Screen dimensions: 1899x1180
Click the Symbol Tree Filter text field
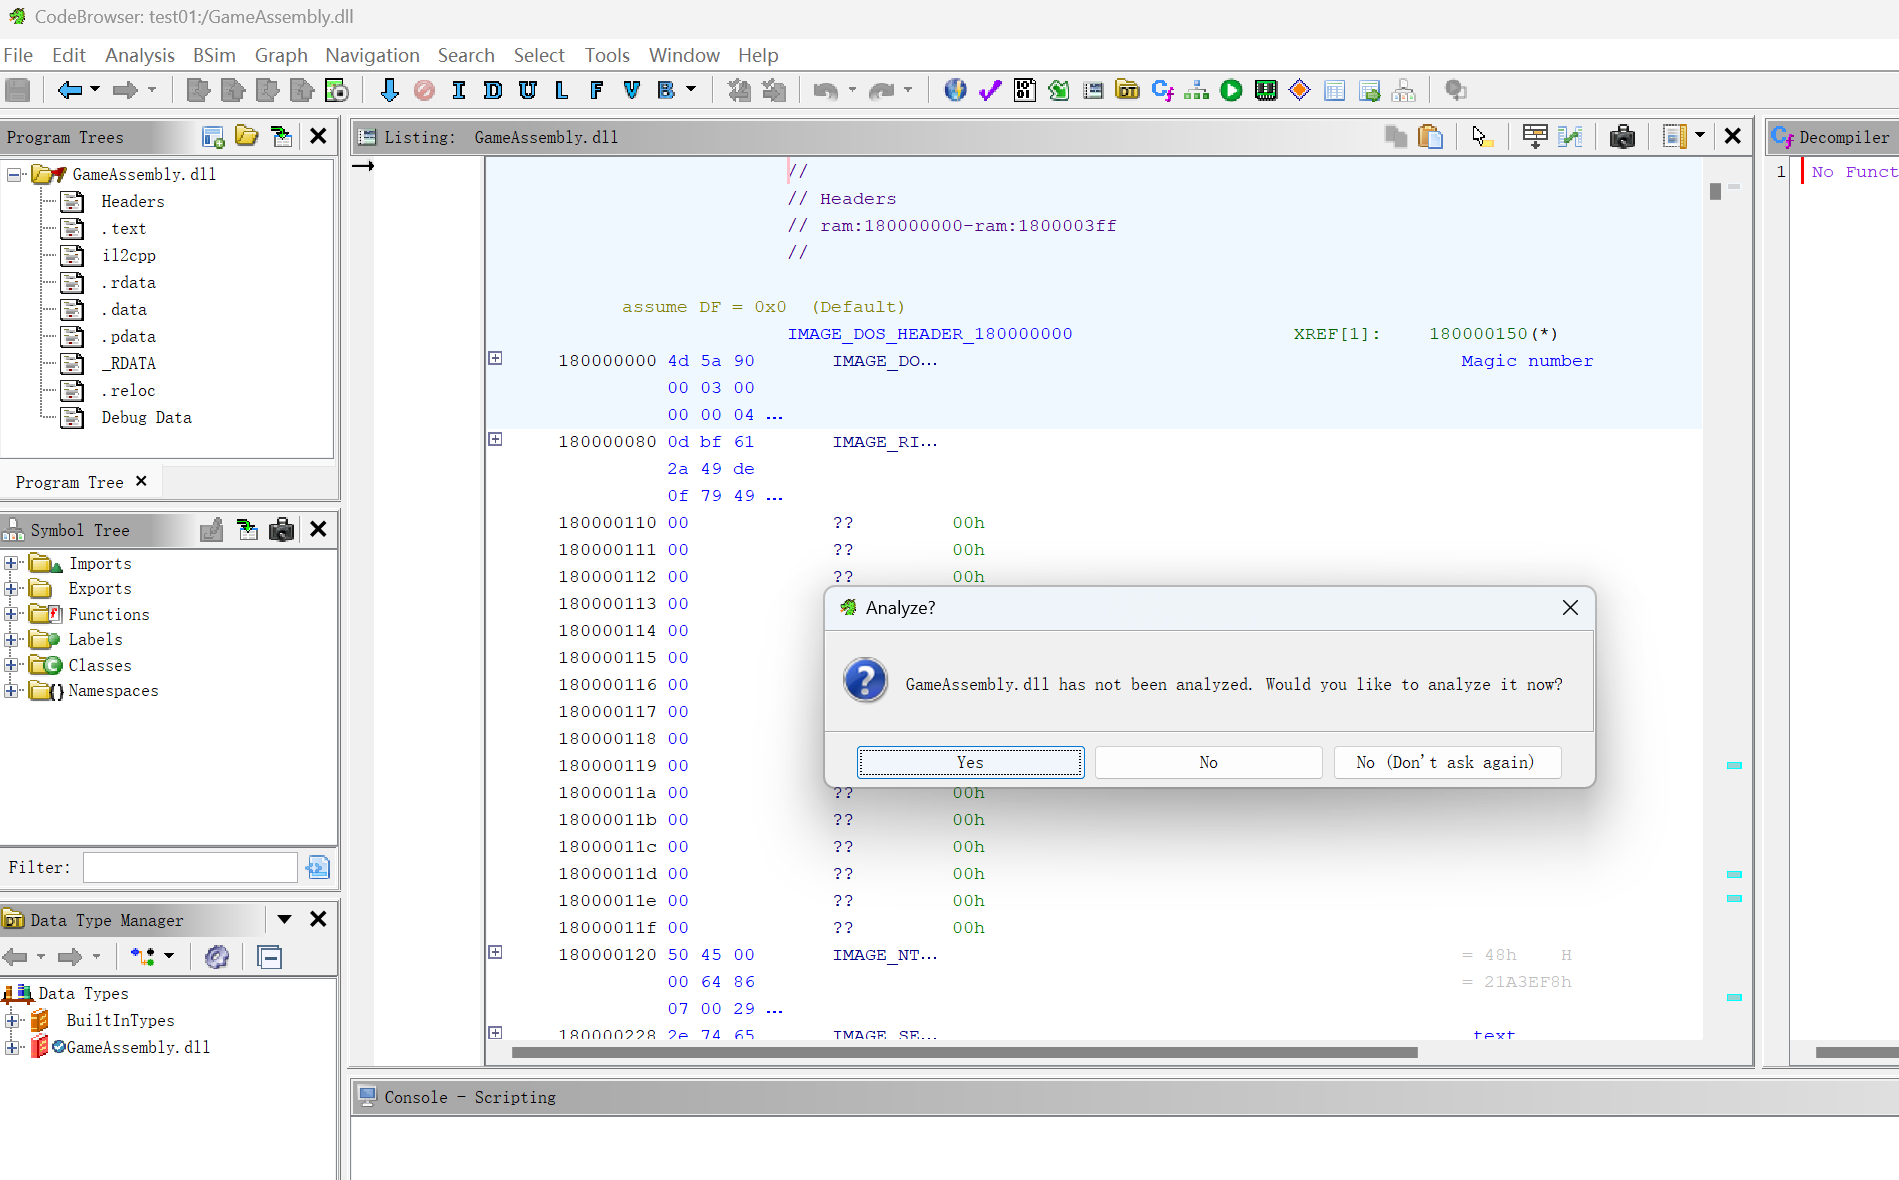click(x=190, y=867)
